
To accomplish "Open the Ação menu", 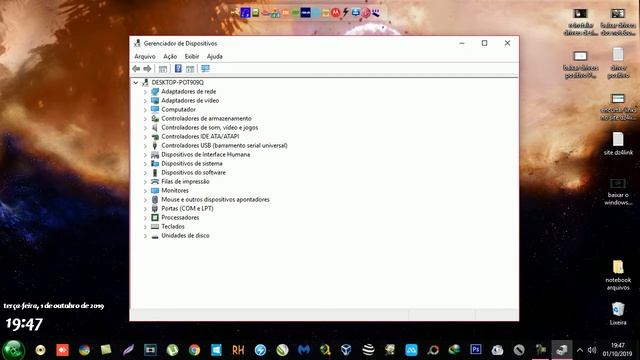I will 170,56.
